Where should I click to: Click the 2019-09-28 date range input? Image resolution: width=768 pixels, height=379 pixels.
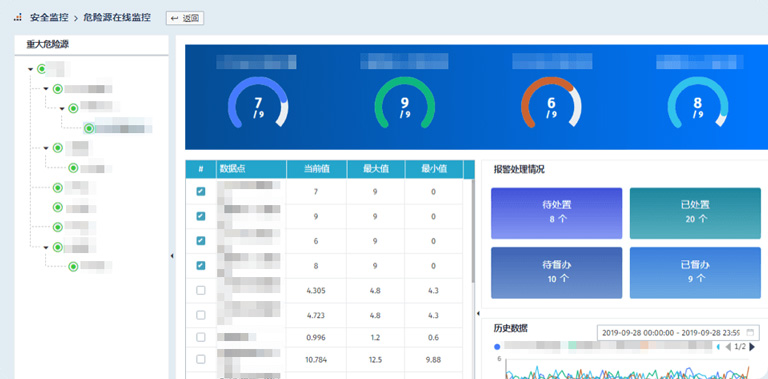(x=678, y=332)
